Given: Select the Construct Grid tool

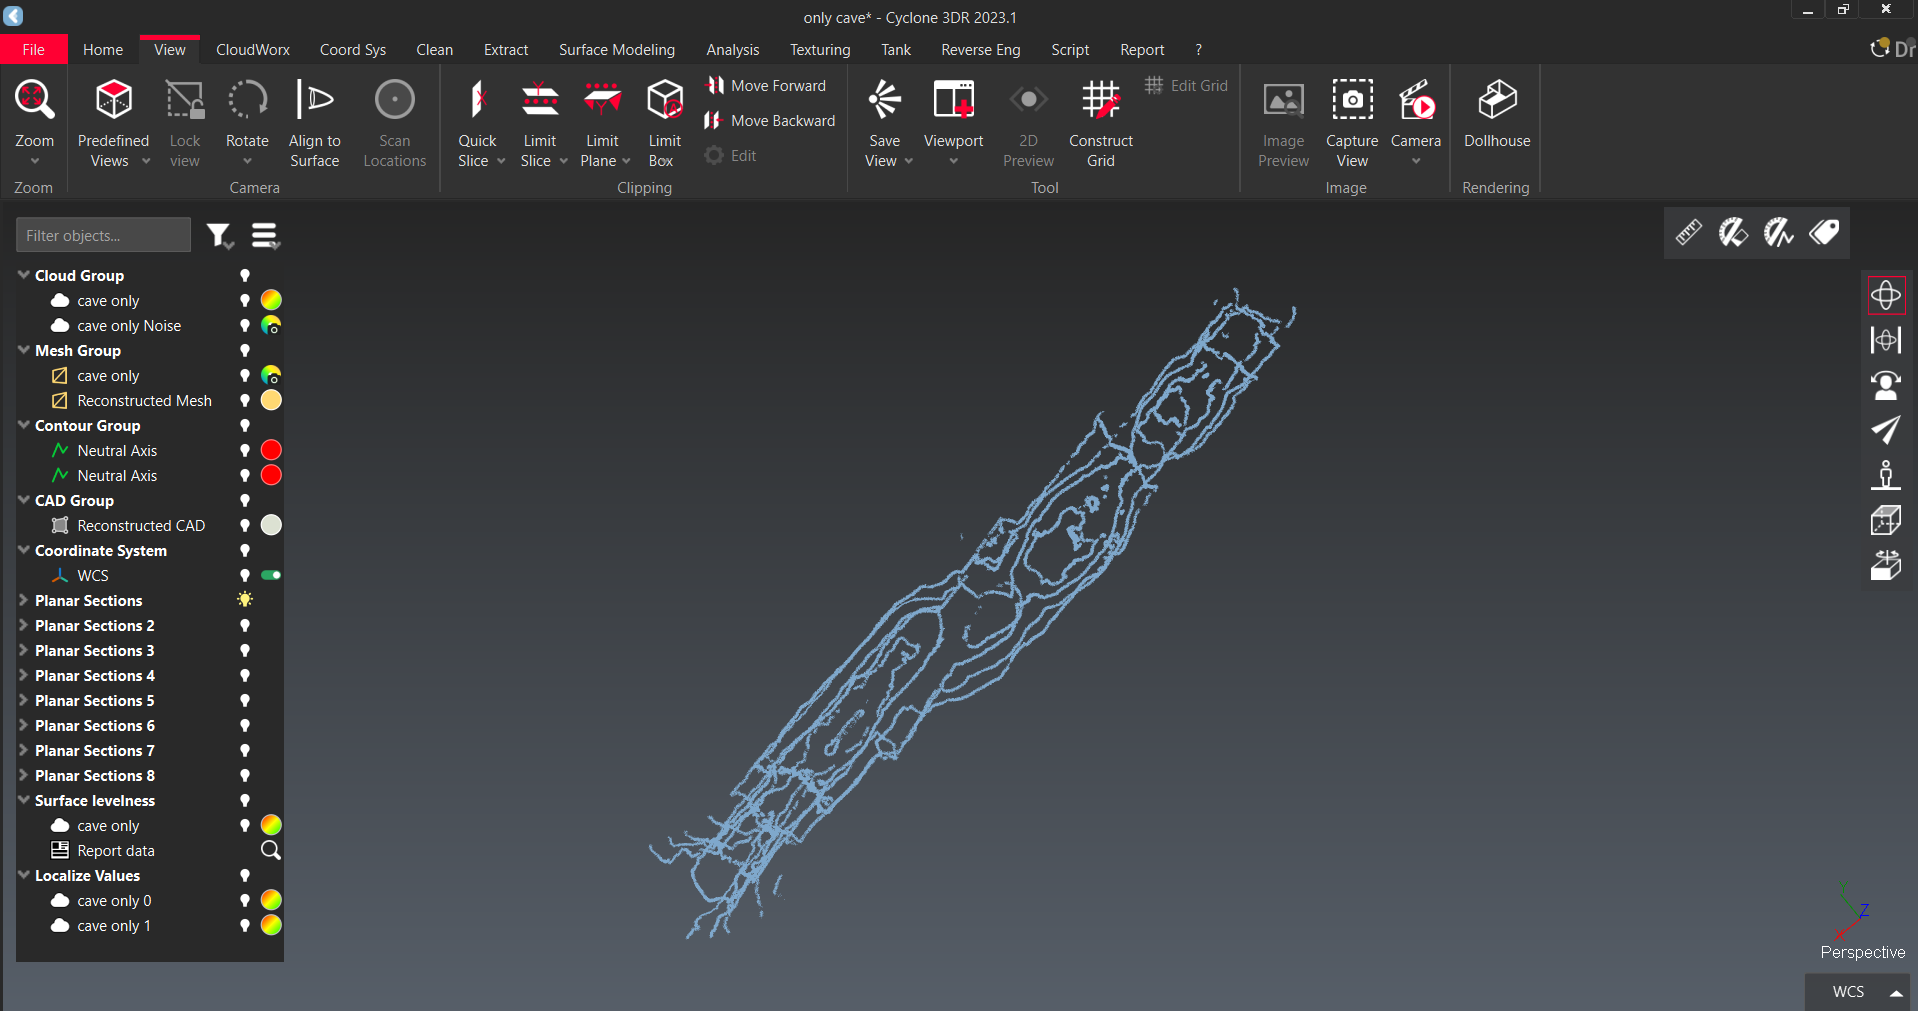Looking at the screenshot, I should tap(1100, 102).
